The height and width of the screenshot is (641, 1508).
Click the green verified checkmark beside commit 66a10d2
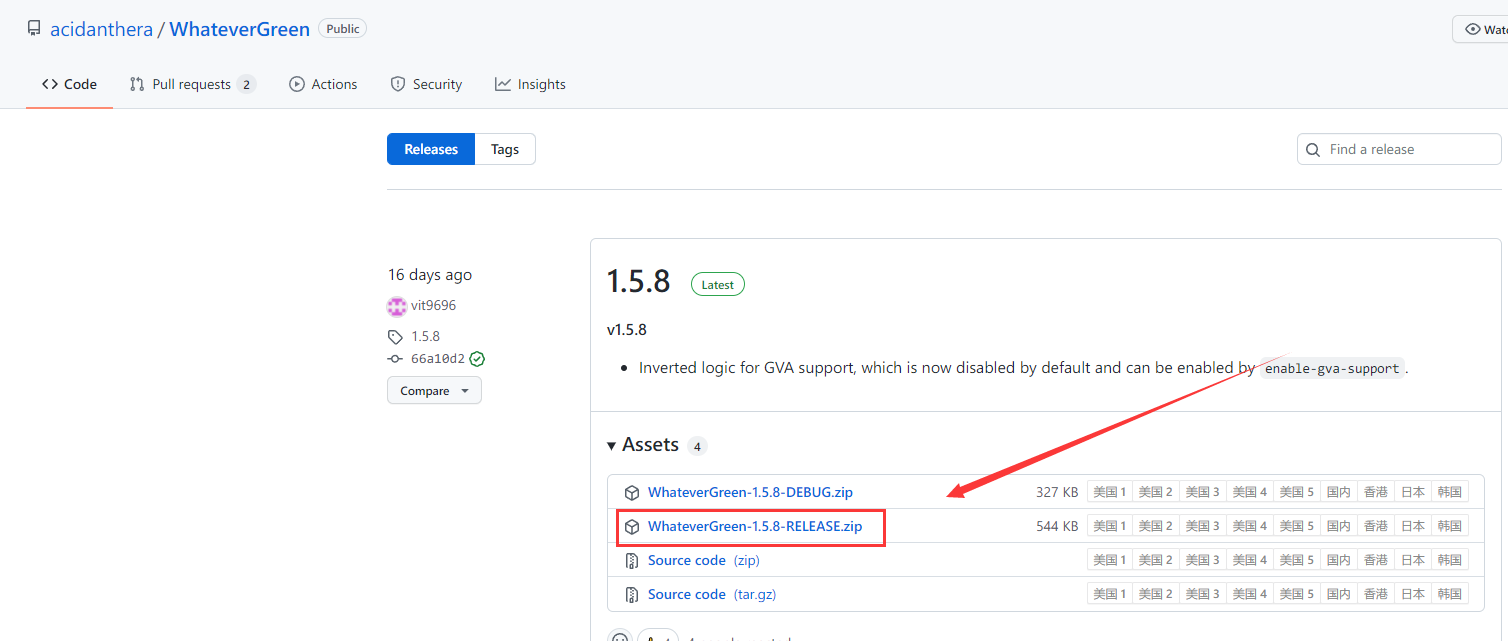point(477,359)
